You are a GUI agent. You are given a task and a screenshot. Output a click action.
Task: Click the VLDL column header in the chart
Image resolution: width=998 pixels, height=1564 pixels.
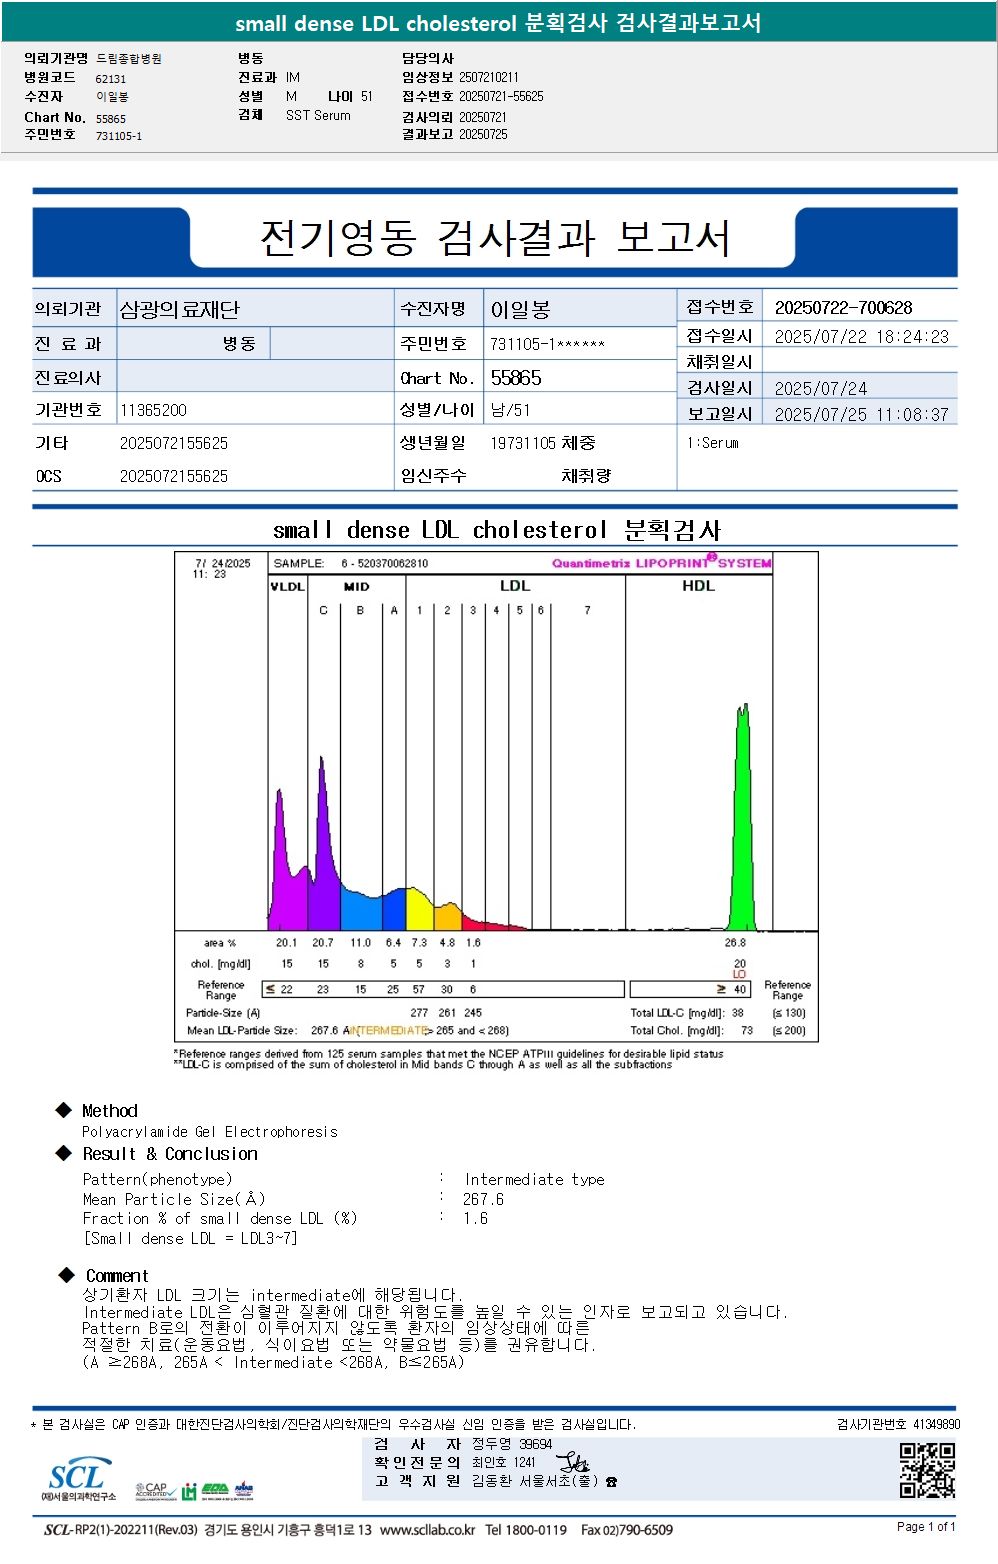click(288, 586)
